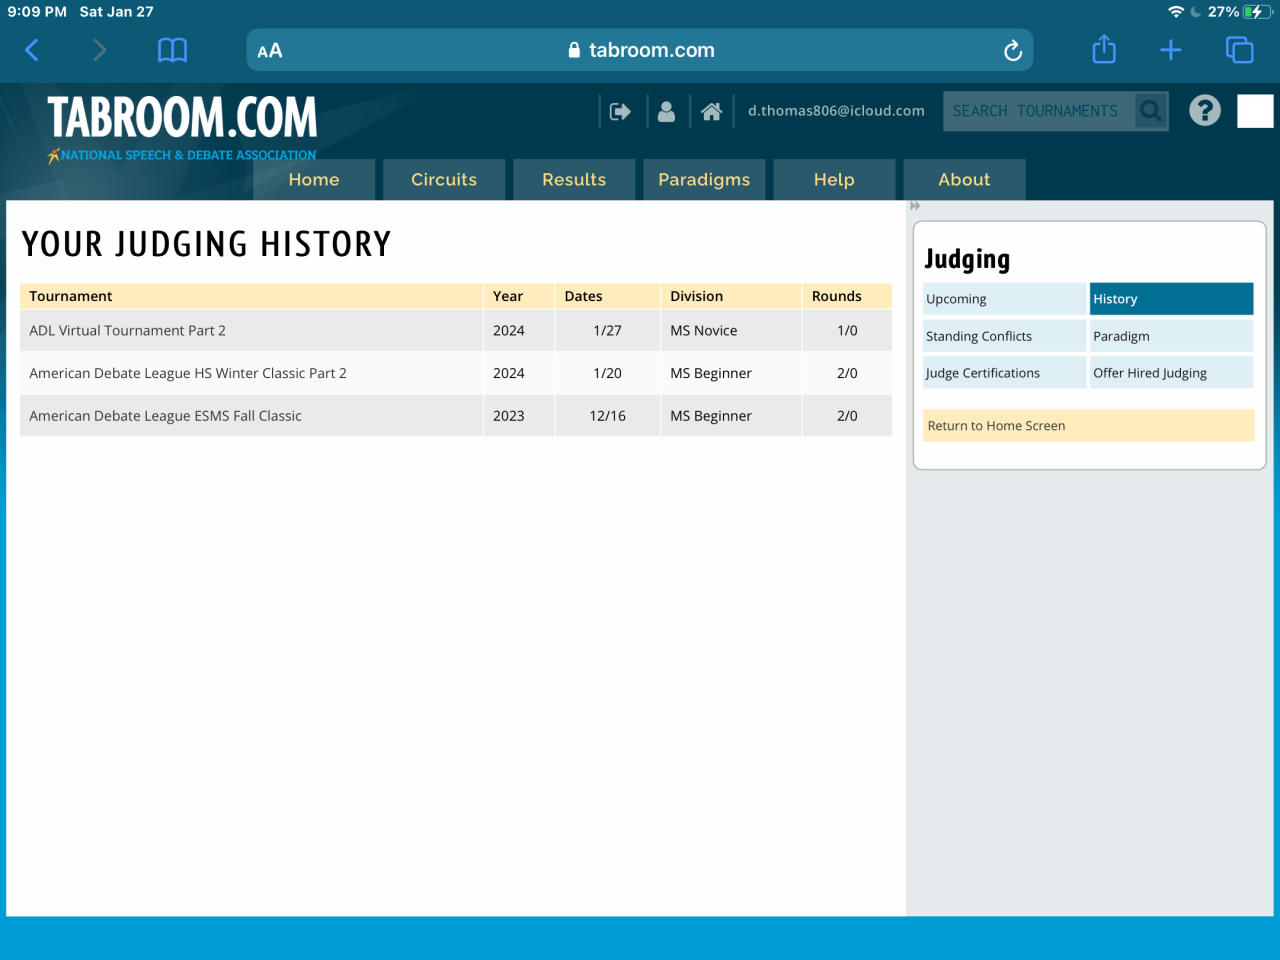Open the Paradigms menu tab
This screenshot has height=960, width=1280.
(704, 180)
